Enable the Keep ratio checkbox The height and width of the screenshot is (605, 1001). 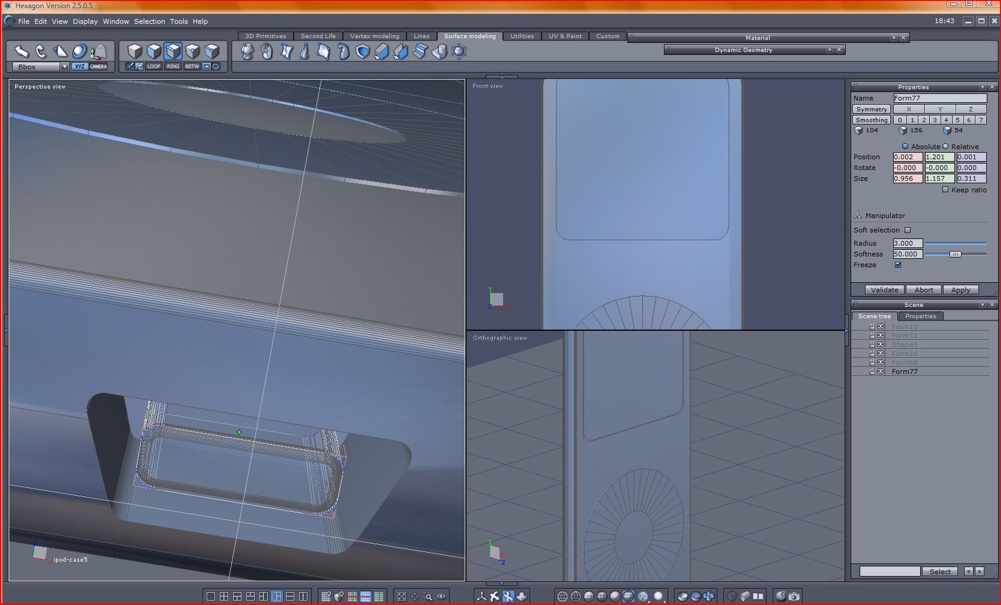pyautogui.click(x=945, y=190)
